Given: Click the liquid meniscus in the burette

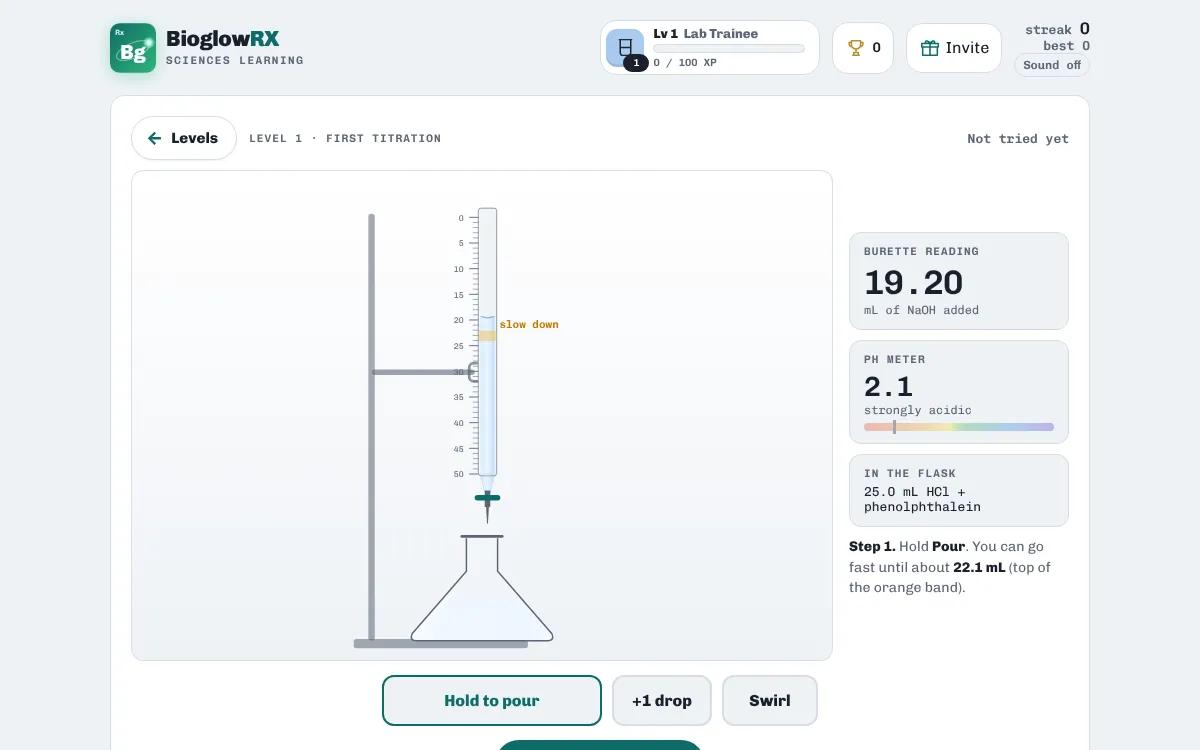Looking at the screenshot, I should 487,317.
